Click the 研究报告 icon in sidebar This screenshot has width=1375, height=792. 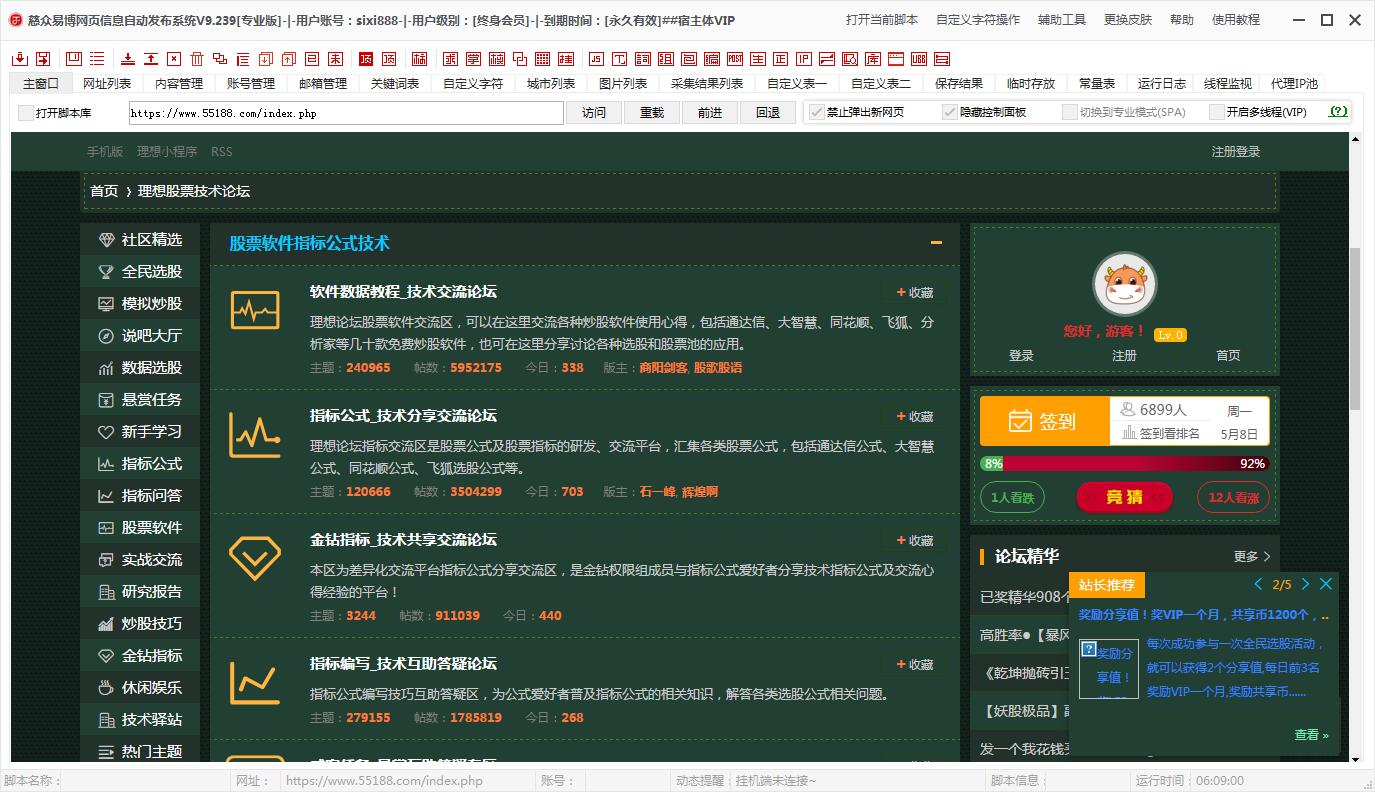point(106,592)
